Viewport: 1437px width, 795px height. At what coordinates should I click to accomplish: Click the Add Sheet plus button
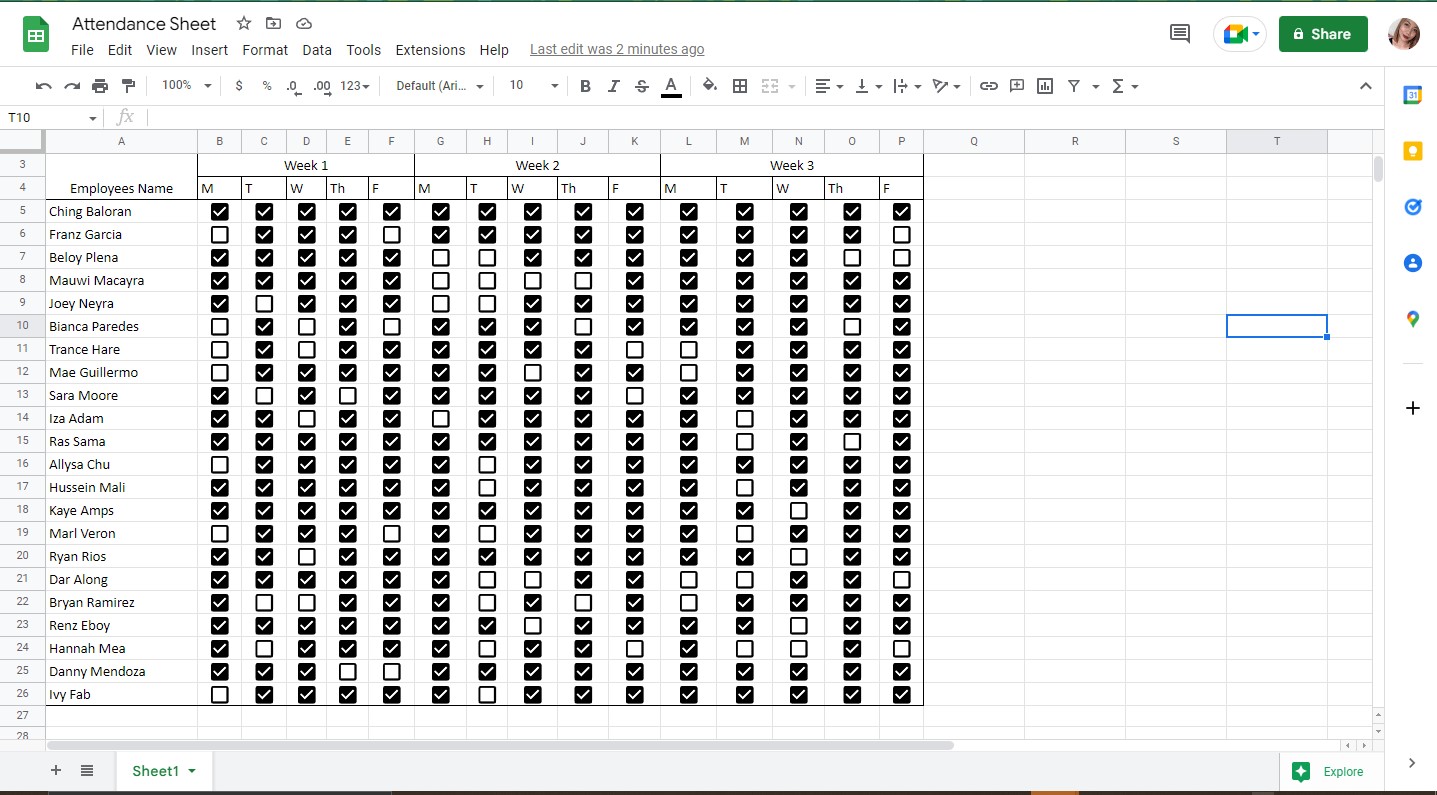click(x=56, y=770)
